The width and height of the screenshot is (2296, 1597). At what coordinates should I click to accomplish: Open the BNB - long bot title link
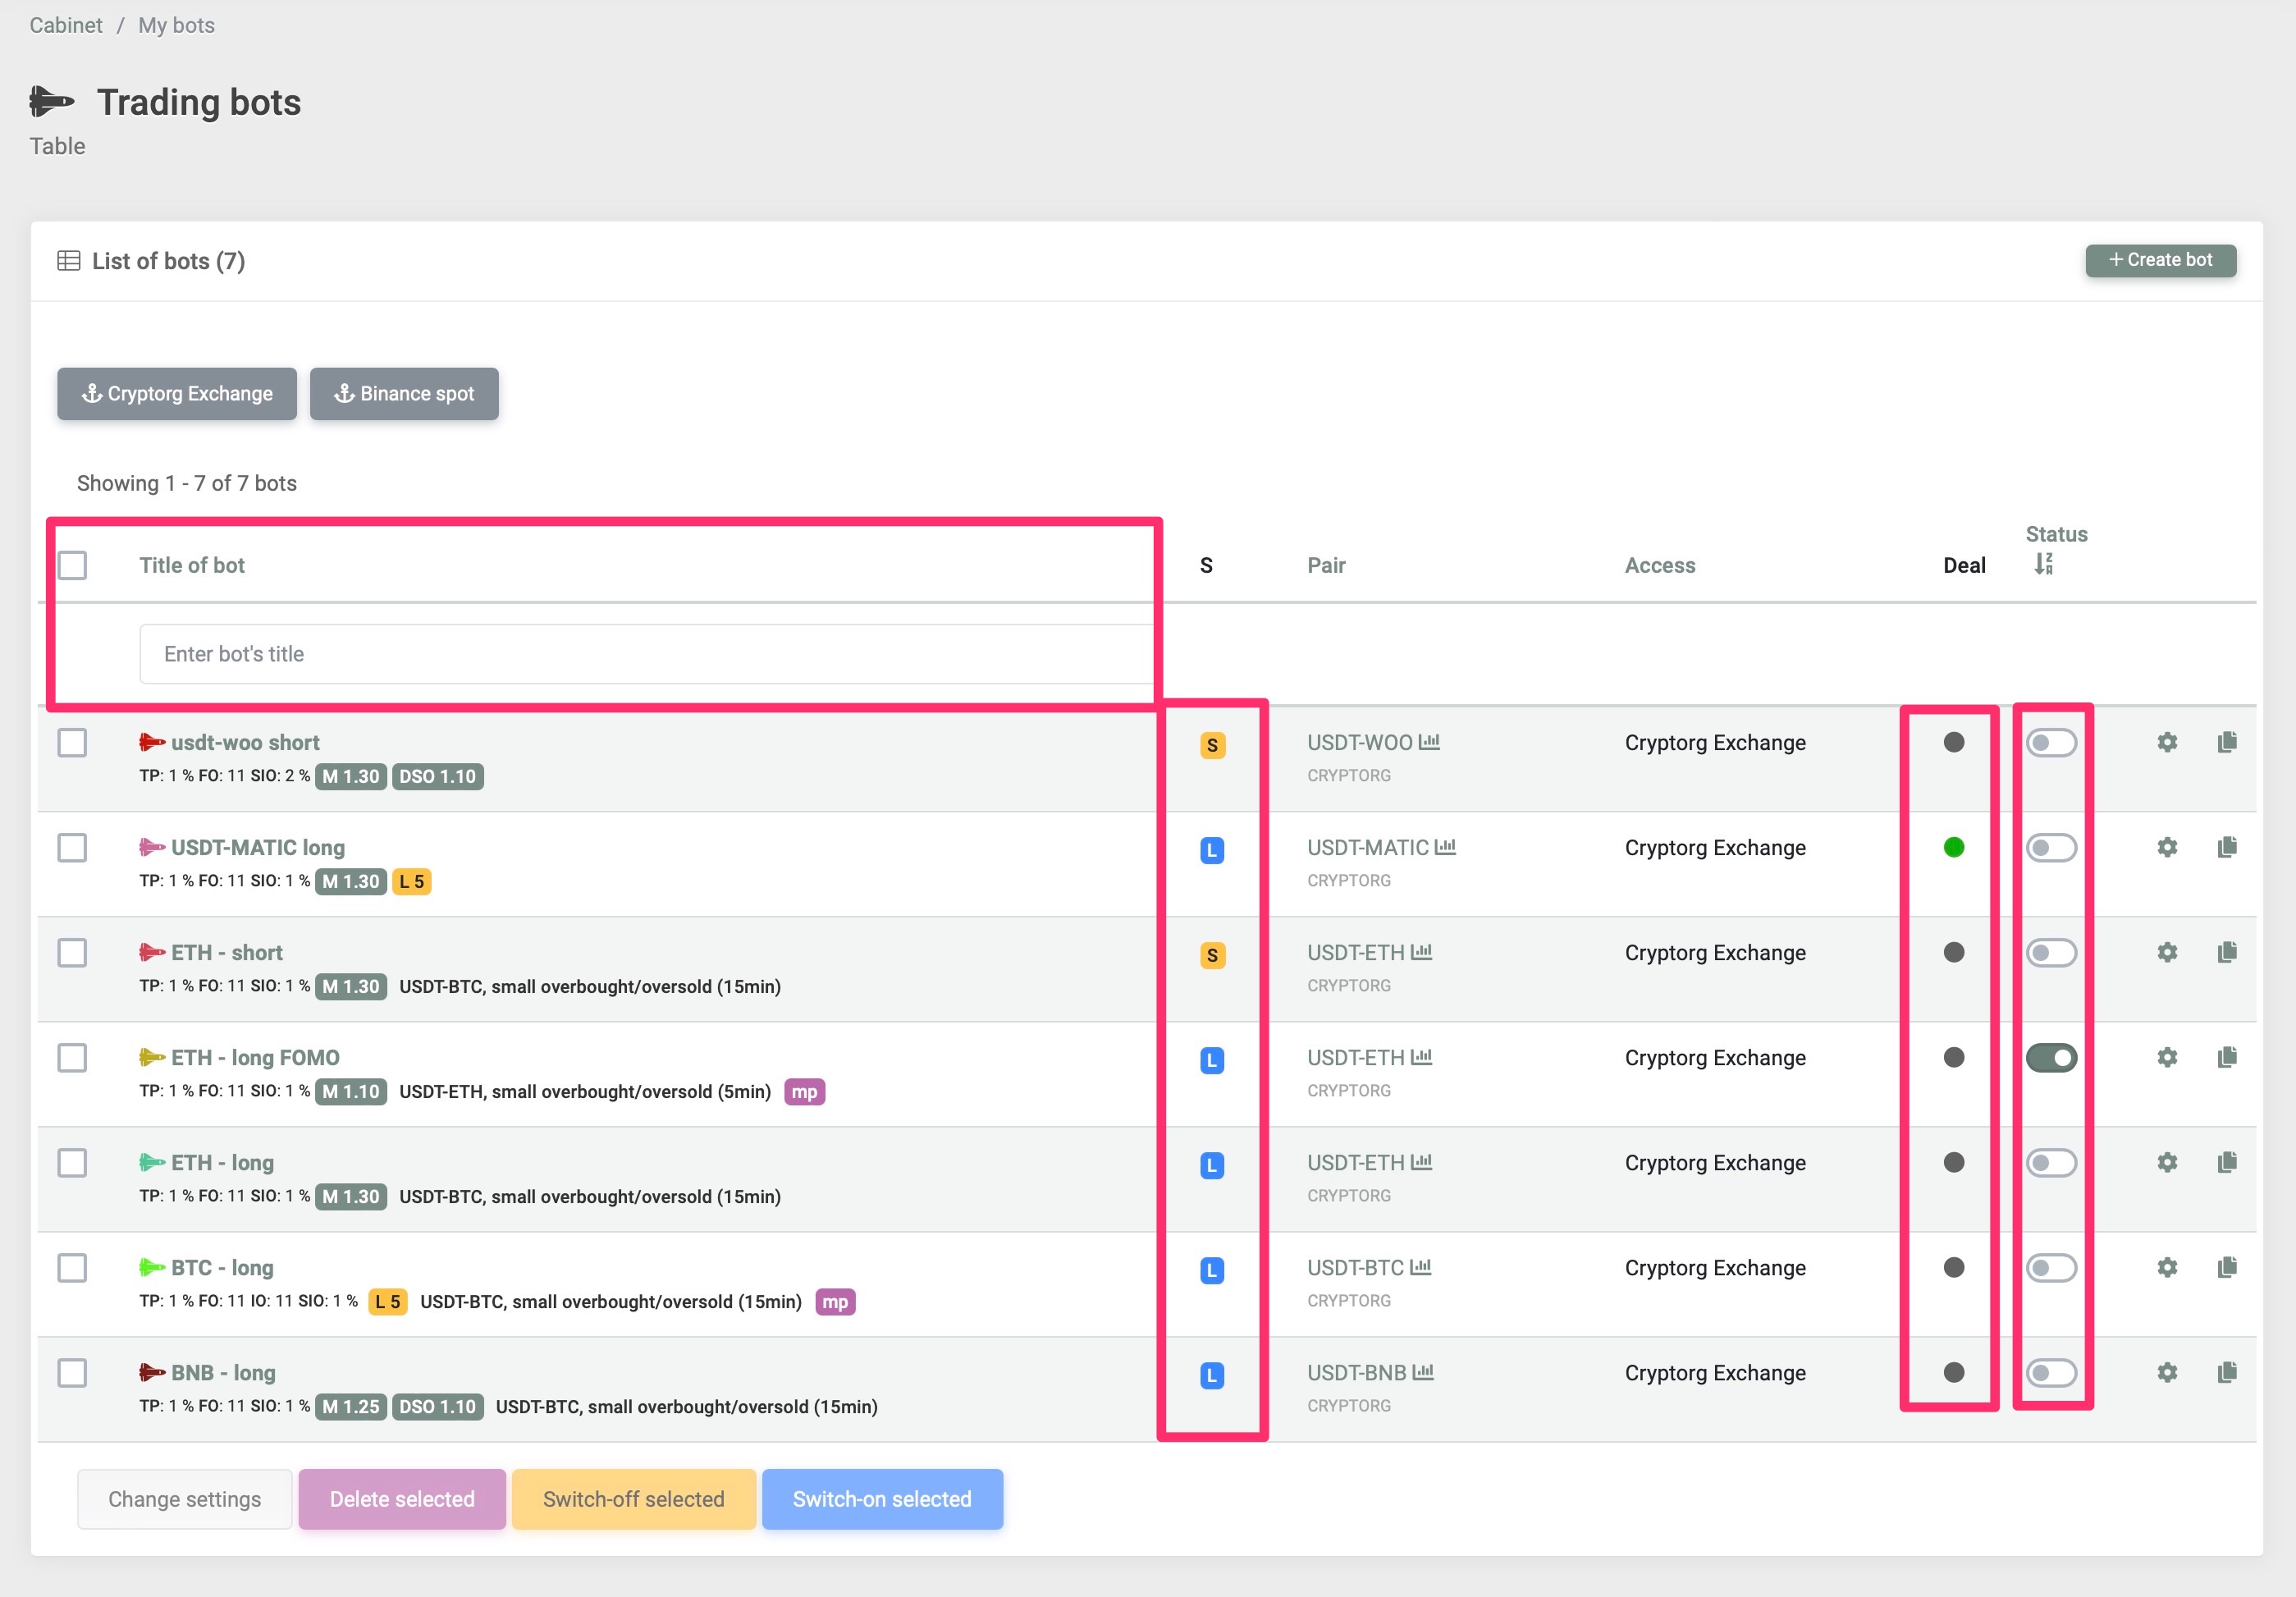click(x=223, y=1372)
